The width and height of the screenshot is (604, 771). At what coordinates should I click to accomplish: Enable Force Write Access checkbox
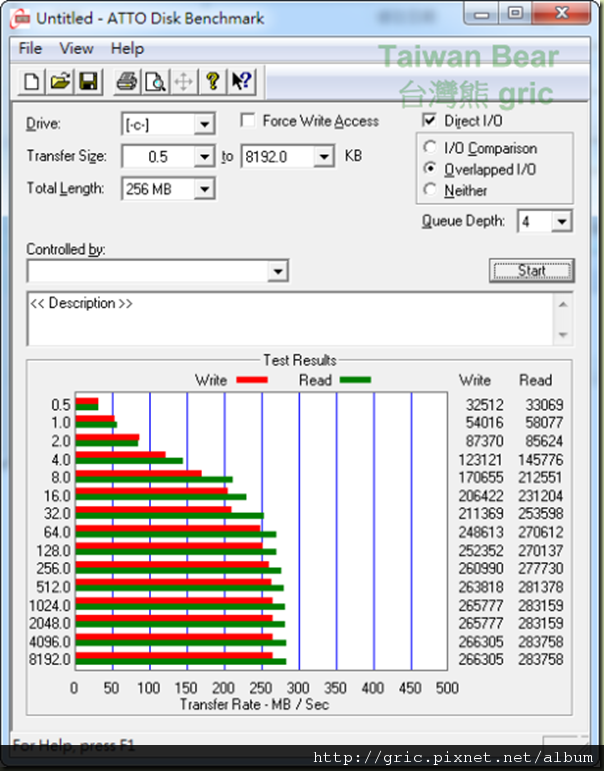coord(247,120)
